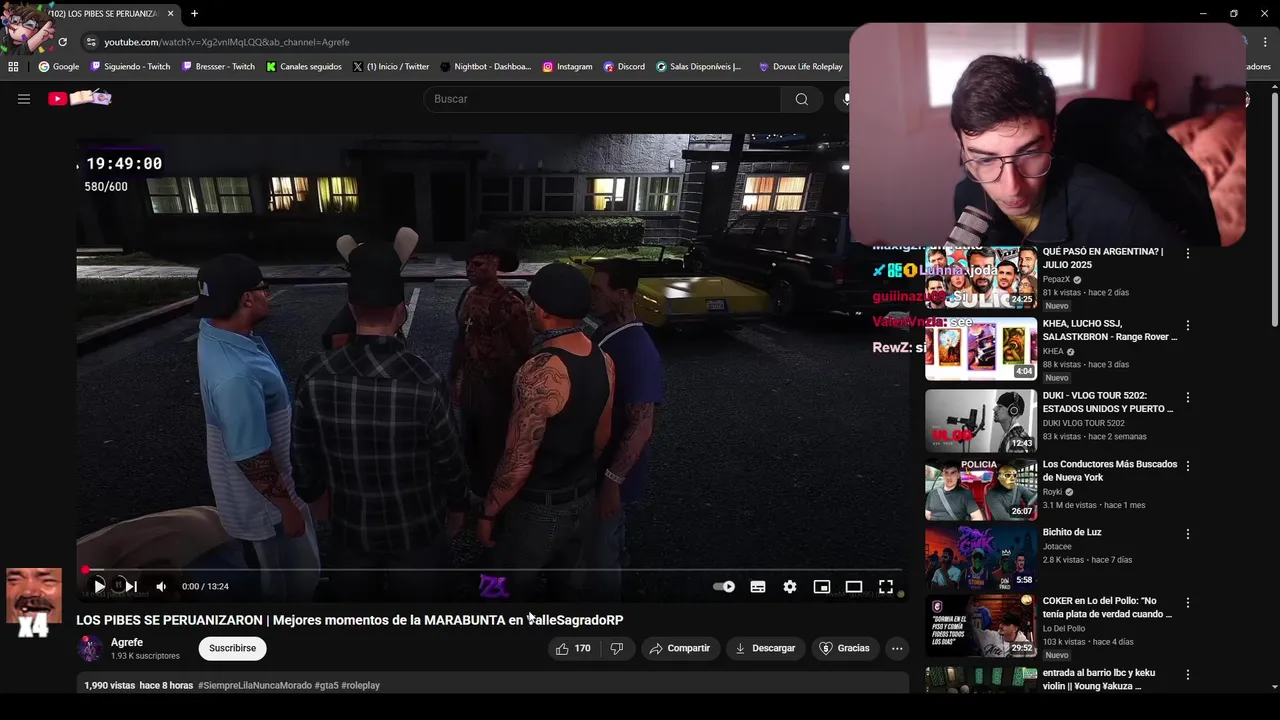Open the Google bookmark
1280x720 pixels.
pos(59,67)
